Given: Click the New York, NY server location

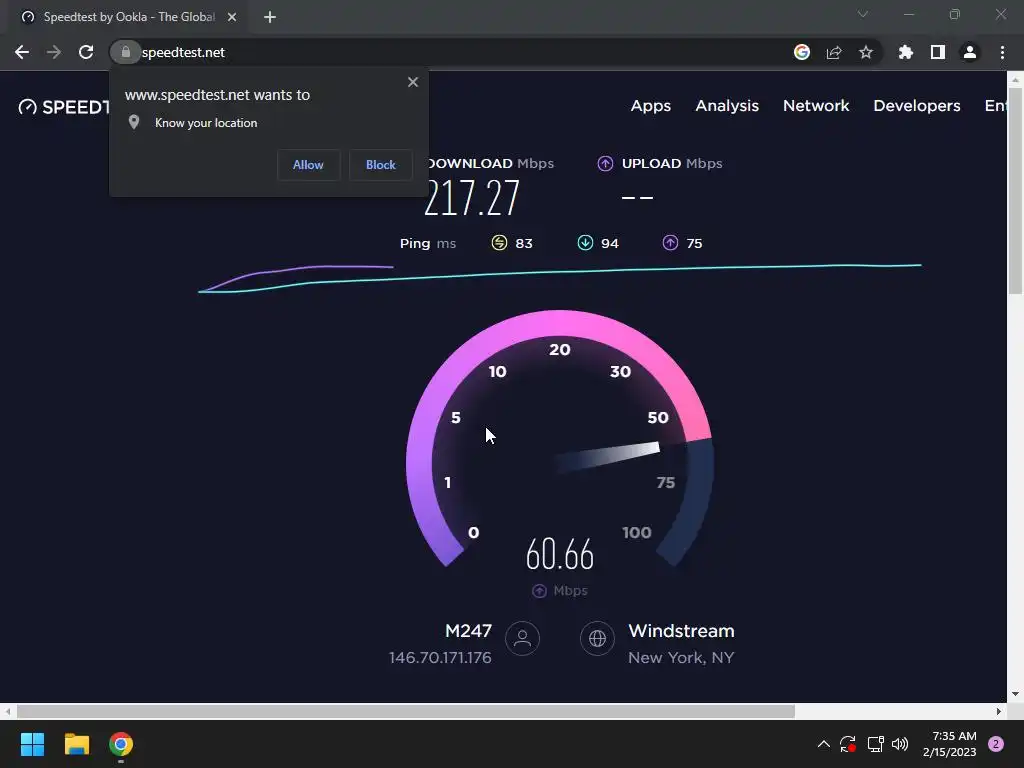Looking at the screenshot, I should click(x=681, y=658).
